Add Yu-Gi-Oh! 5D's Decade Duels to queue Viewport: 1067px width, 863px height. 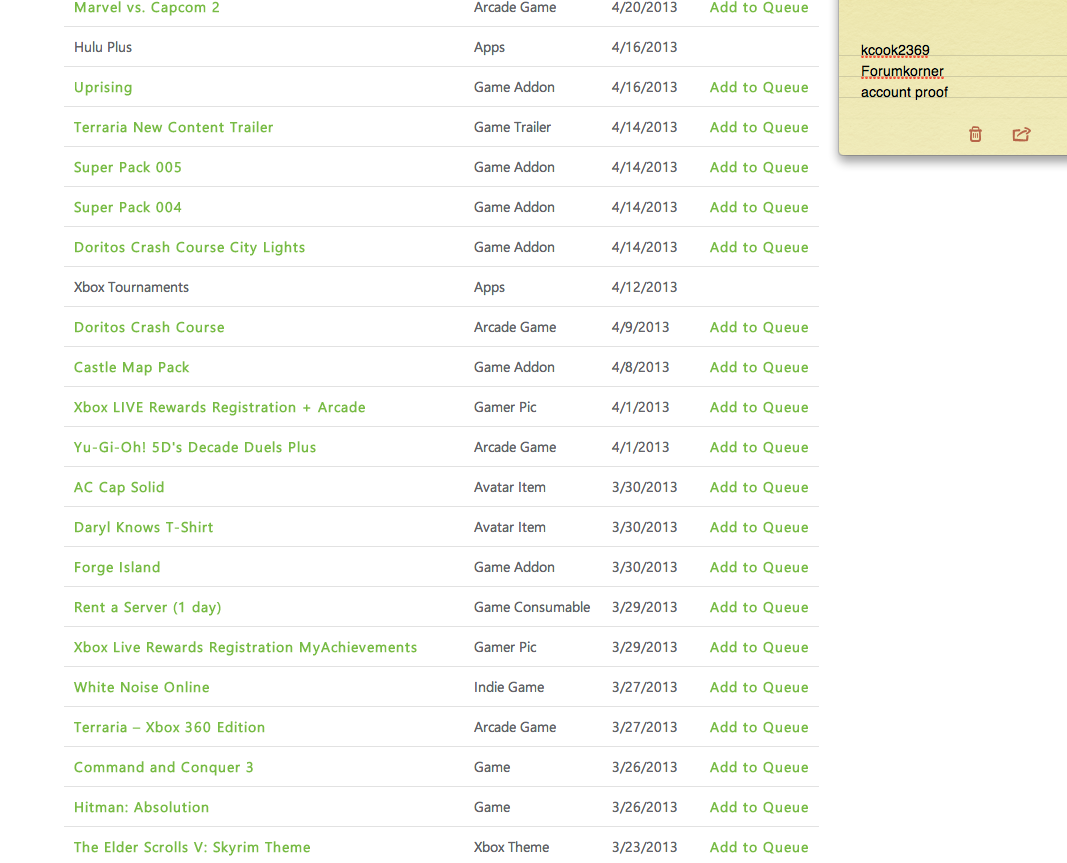pos(759,447)
